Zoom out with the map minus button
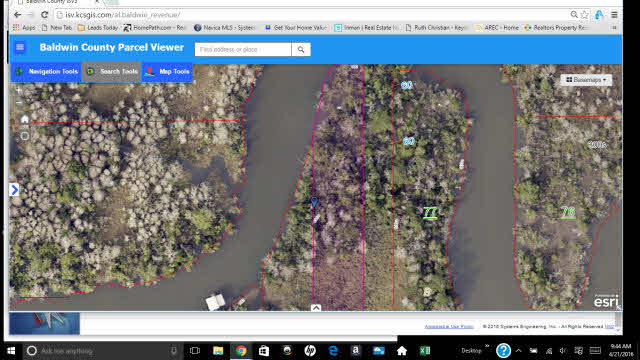 click(x=19, y=103)
